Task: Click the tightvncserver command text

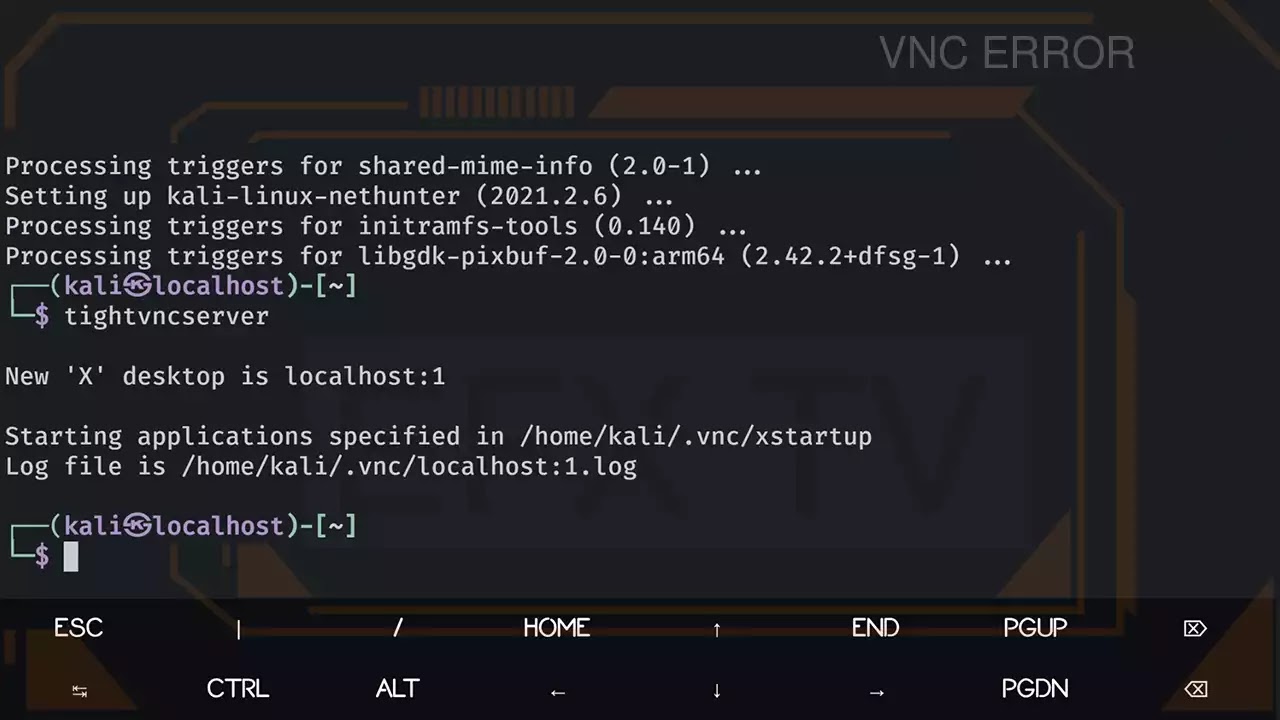Action: (167, 317)
